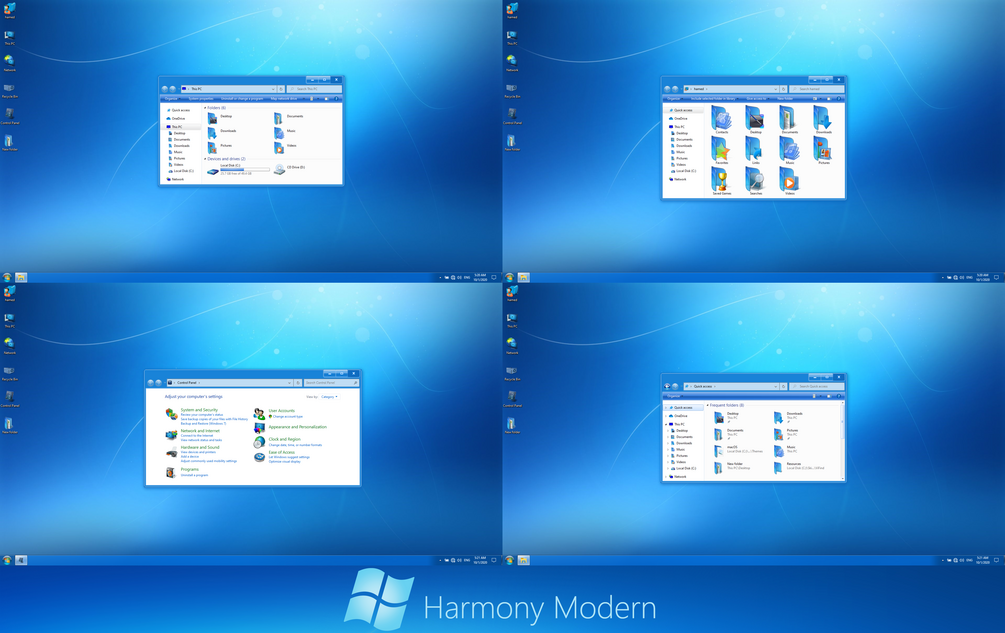
Task: Click the Local Disk (C:) capacity bar in This PC window
Action: tap(245, 169)
